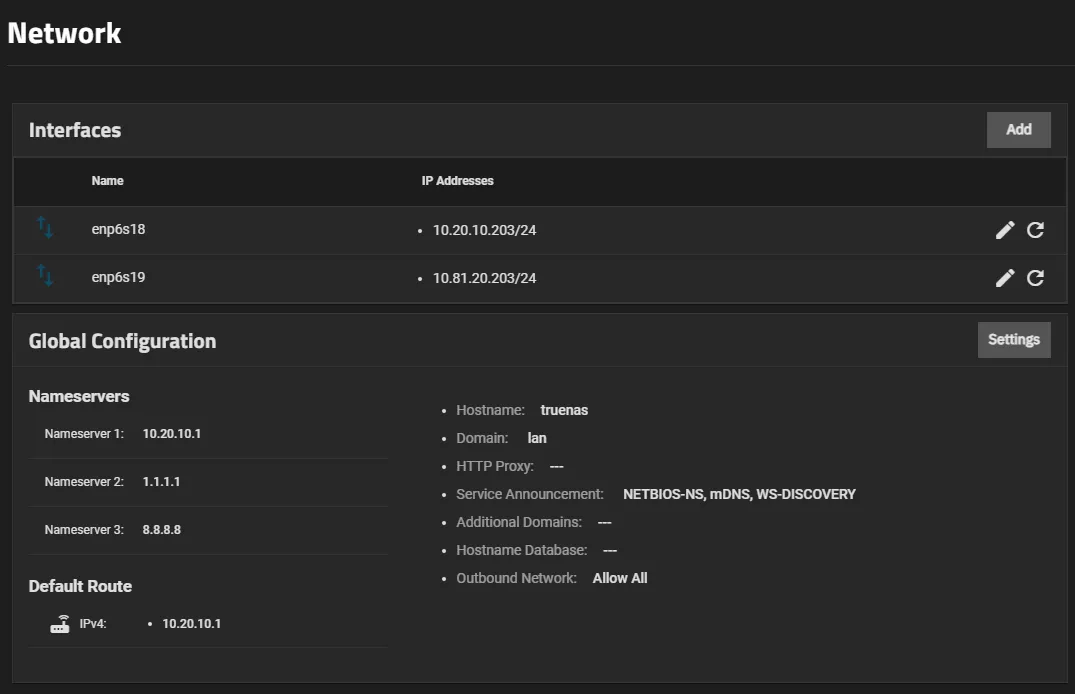This screenshot has height=694, width=1075.
Task: Click the traffic arrows icon beside enp6s18
Action: click(45, 229)
